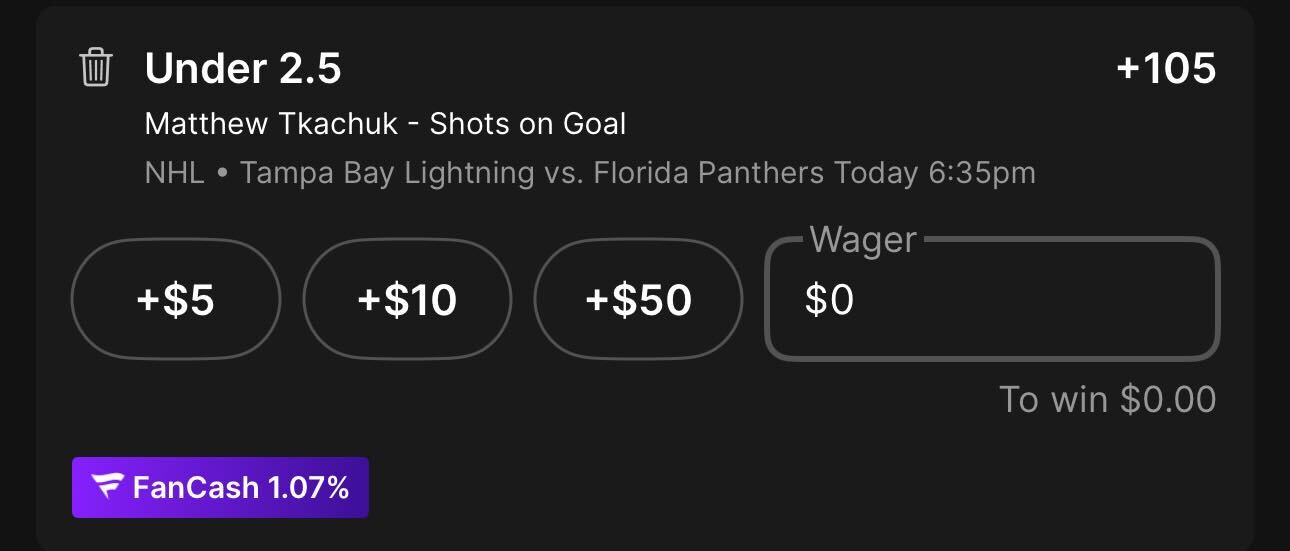Click the To win $0.00 payout text
Image resolution: width=1290 pixels, height=551 pixels.
point(1108,399)
